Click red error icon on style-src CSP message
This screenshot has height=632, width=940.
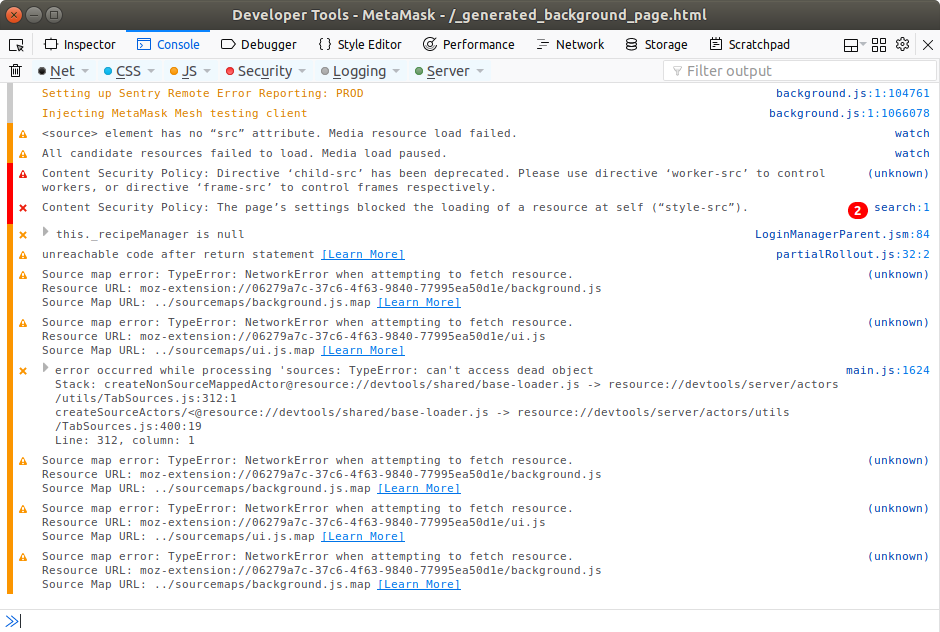[x=23, y=208]
